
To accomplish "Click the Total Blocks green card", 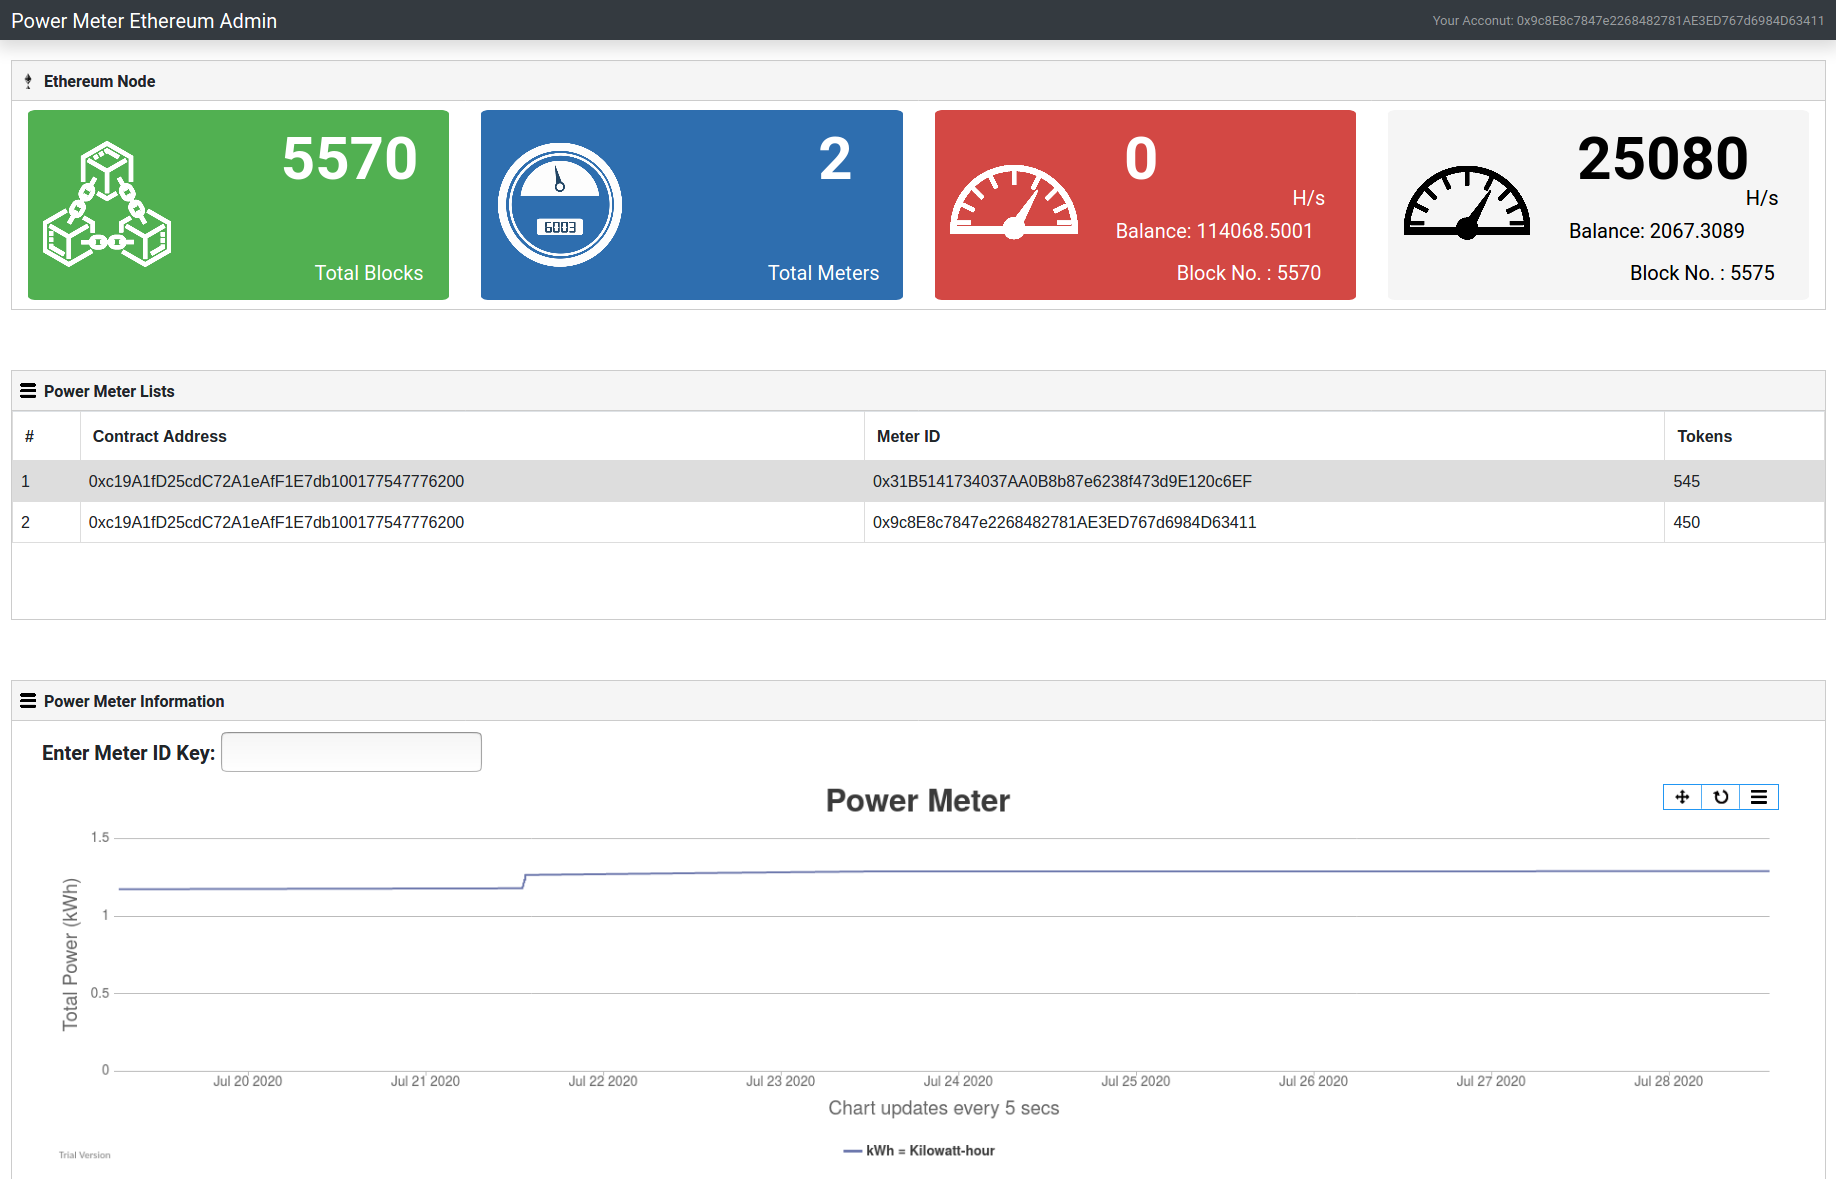I will point(238,205).
